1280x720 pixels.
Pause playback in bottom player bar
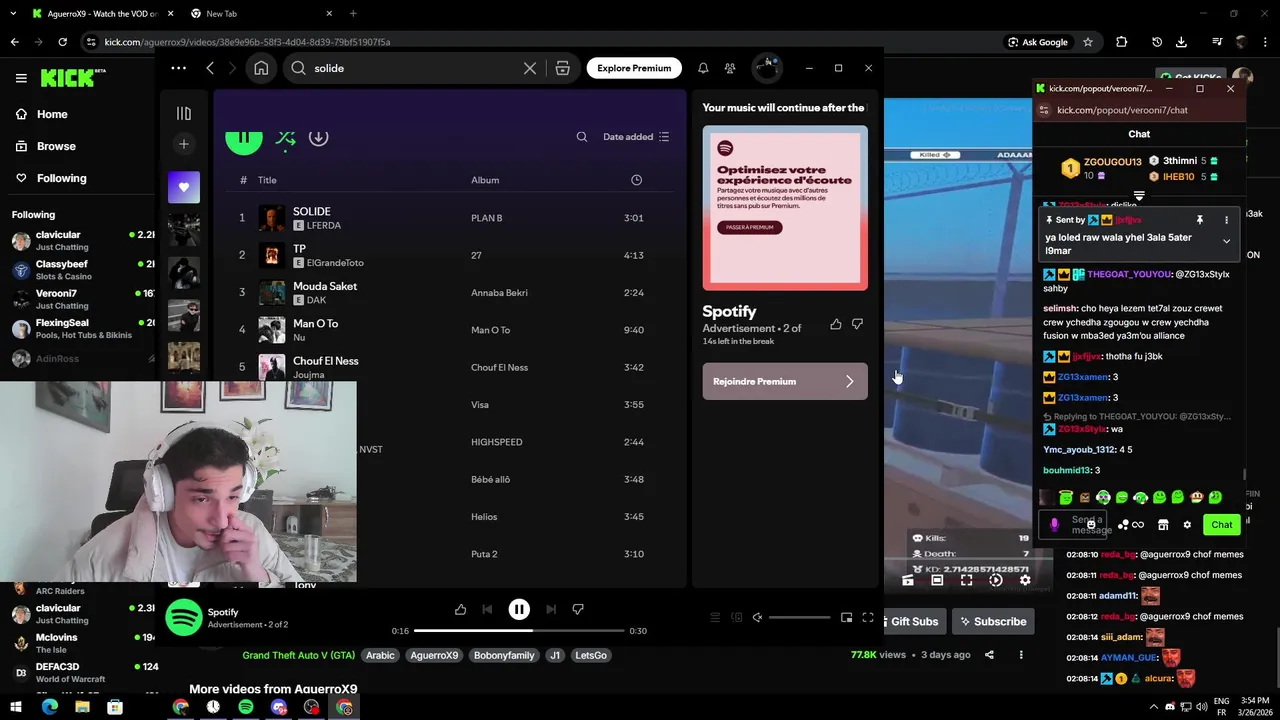[x=519, y=609]
